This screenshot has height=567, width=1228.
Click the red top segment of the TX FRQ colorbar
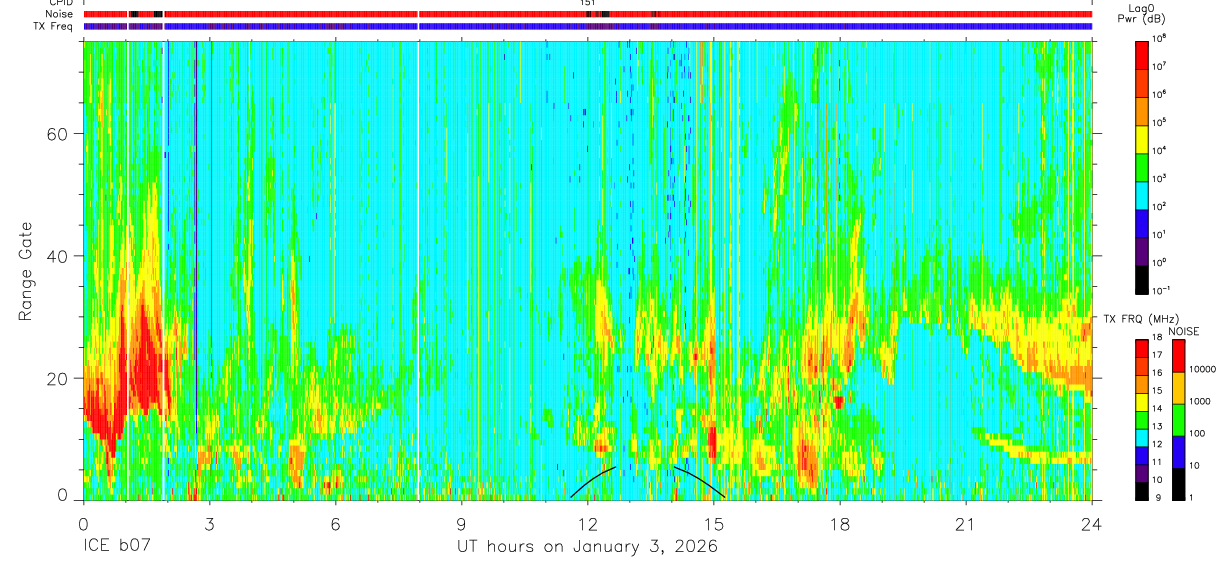click(1142, 349)
